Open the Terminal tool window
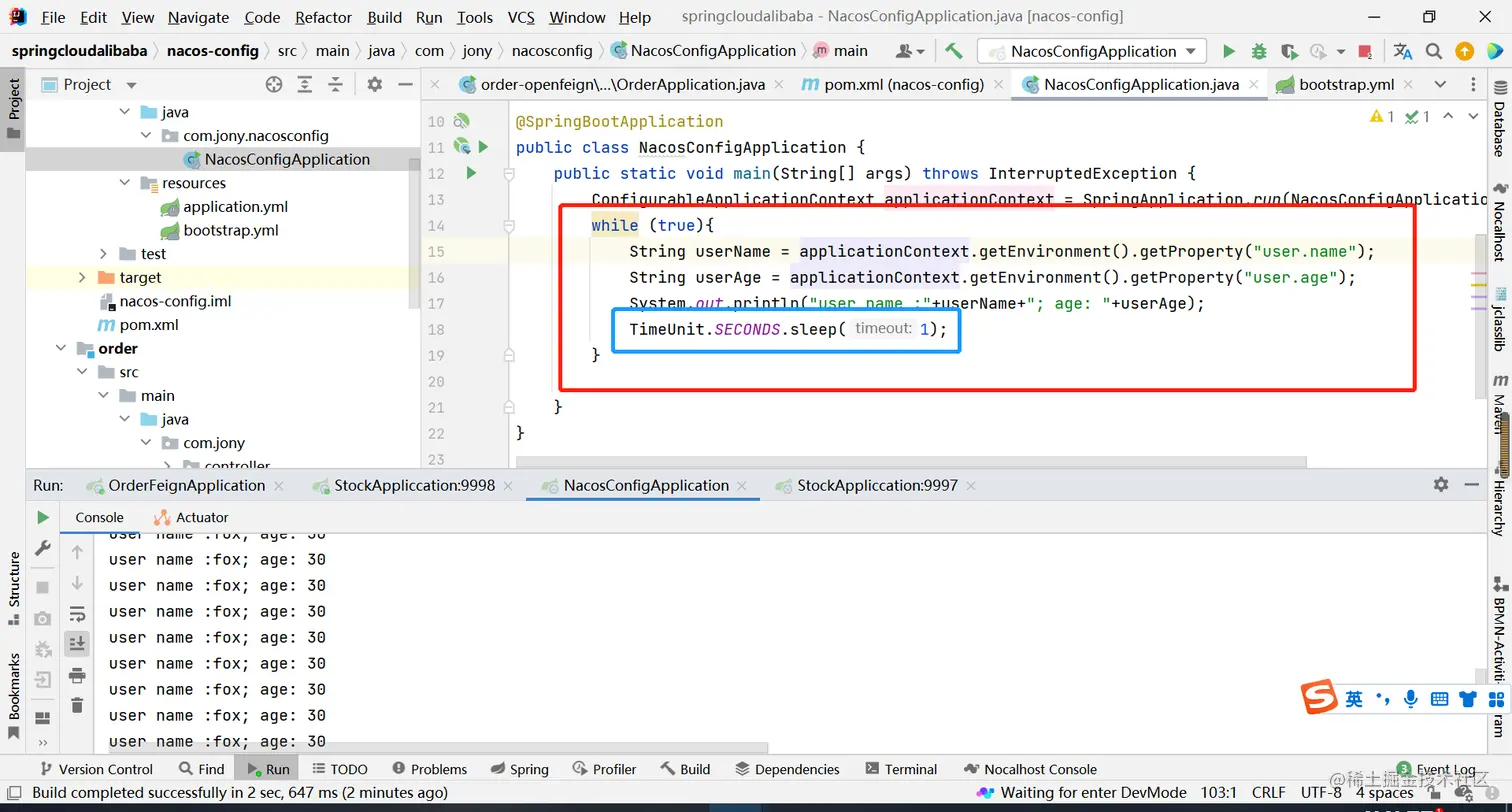Viewport: 1512px width, 812px height. click(x=900, y=769)
